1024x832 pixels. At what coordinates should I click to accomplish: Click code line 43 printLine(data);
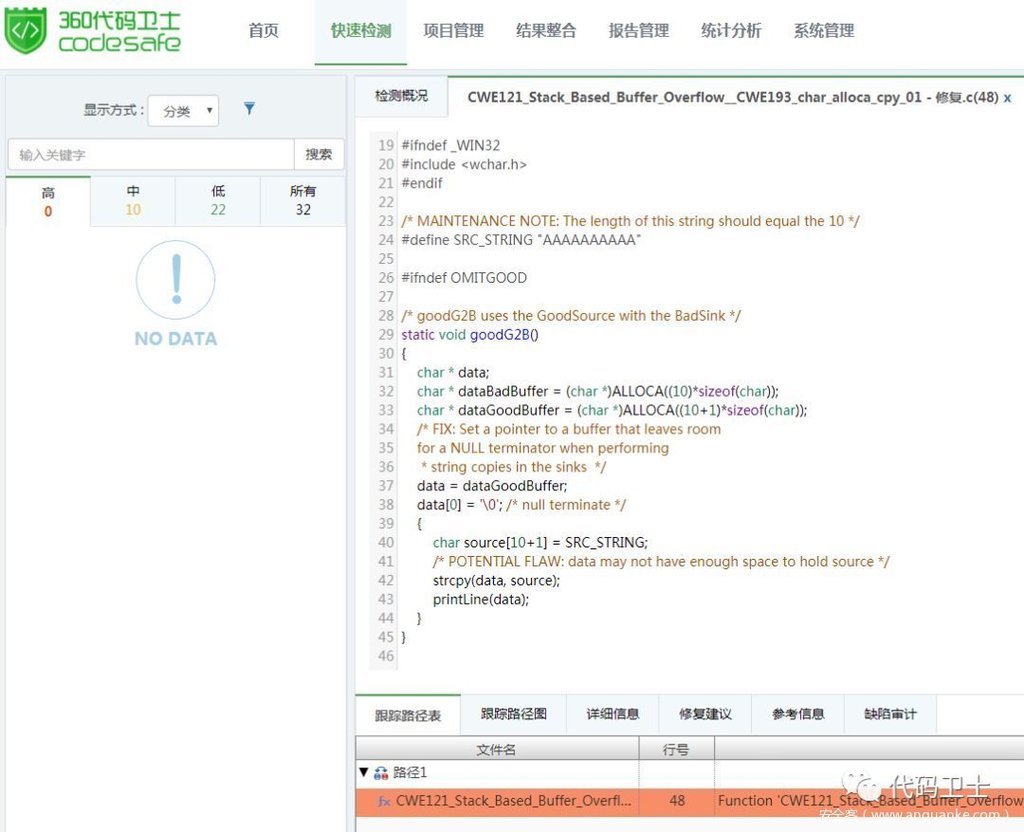(x=481, y=600)
